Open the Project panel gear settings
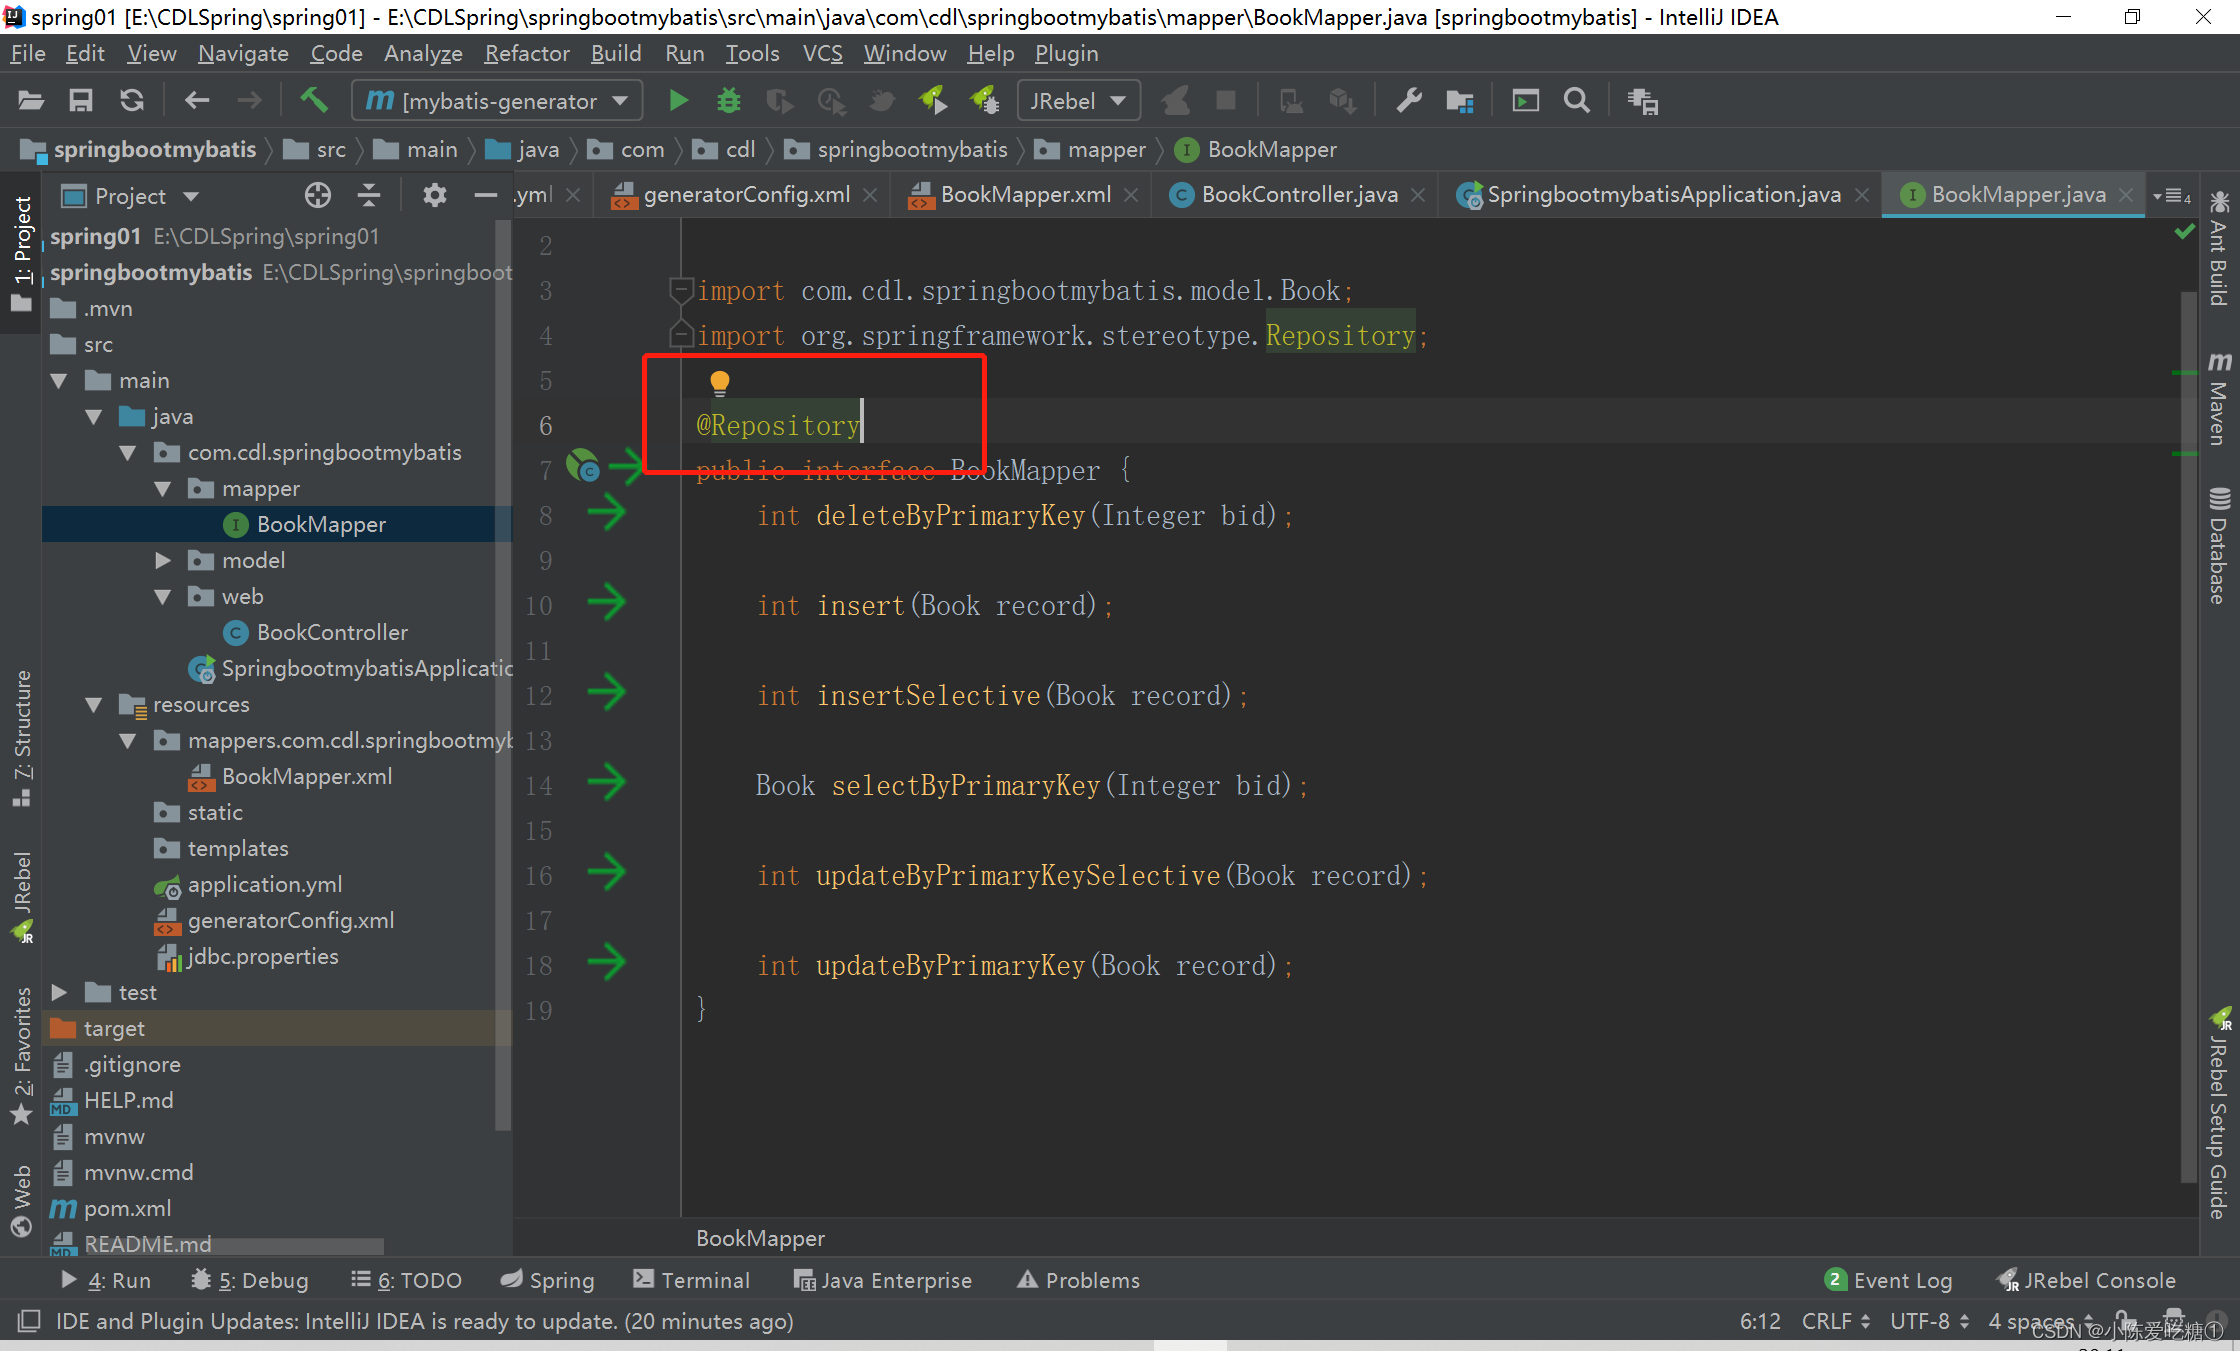This screenshot has width=2240, height=1351. pos(434,196)
